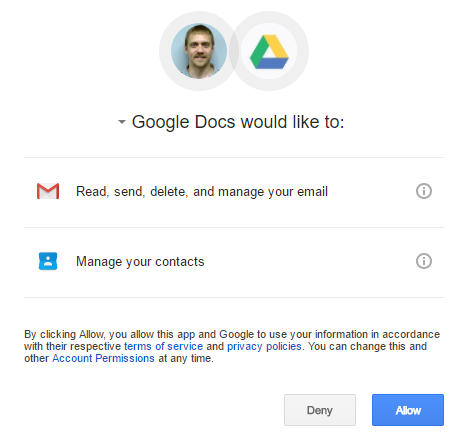
Task: Open the 'Account Permissions' link
Action: point(103,358)
